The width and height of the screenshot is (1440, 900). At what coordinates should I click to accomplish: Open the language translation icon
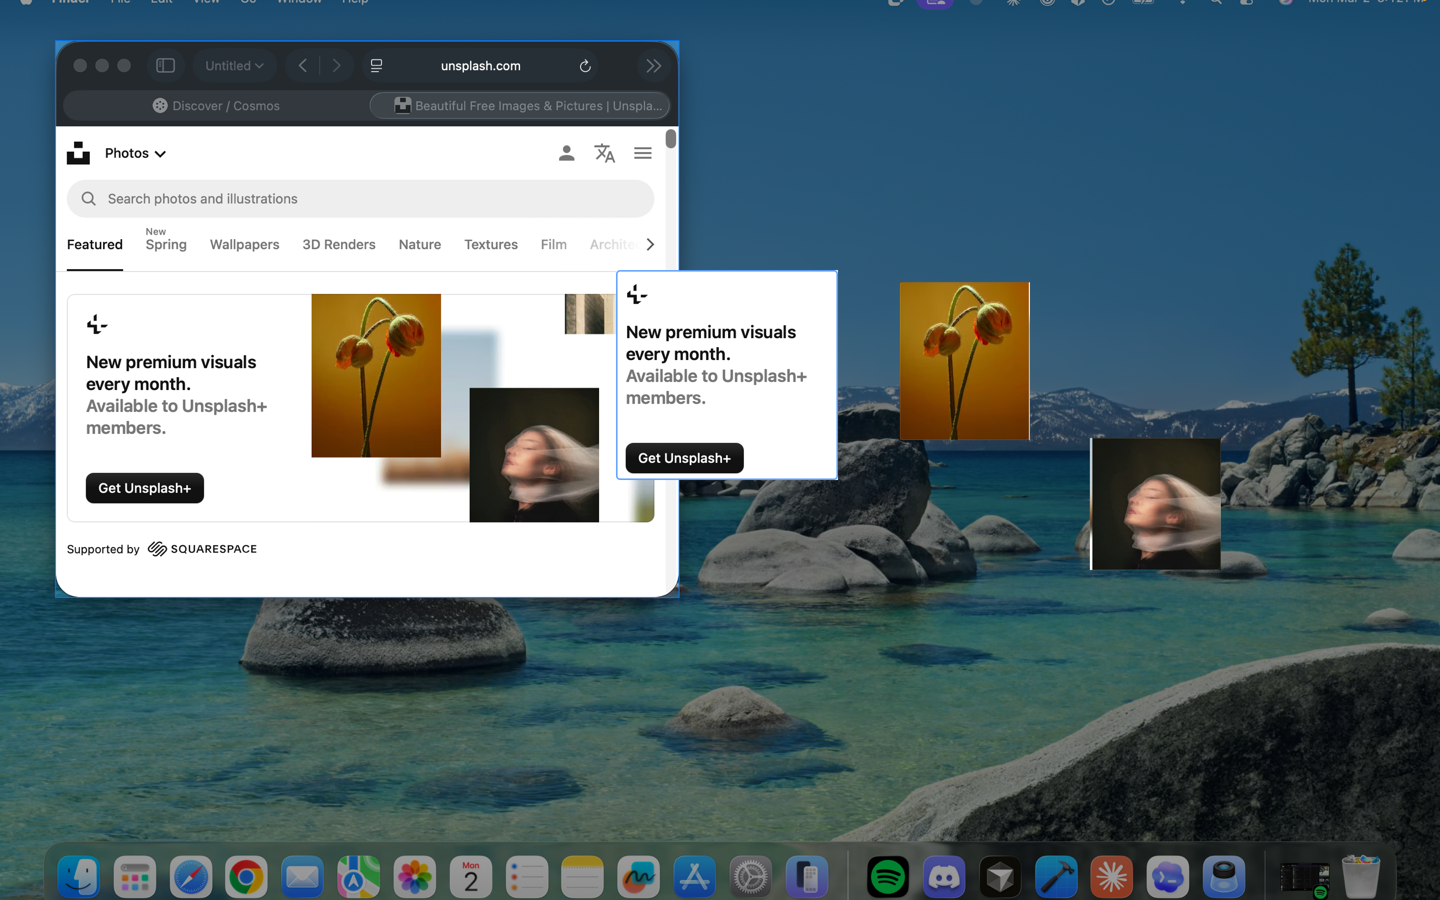[604, 153]
